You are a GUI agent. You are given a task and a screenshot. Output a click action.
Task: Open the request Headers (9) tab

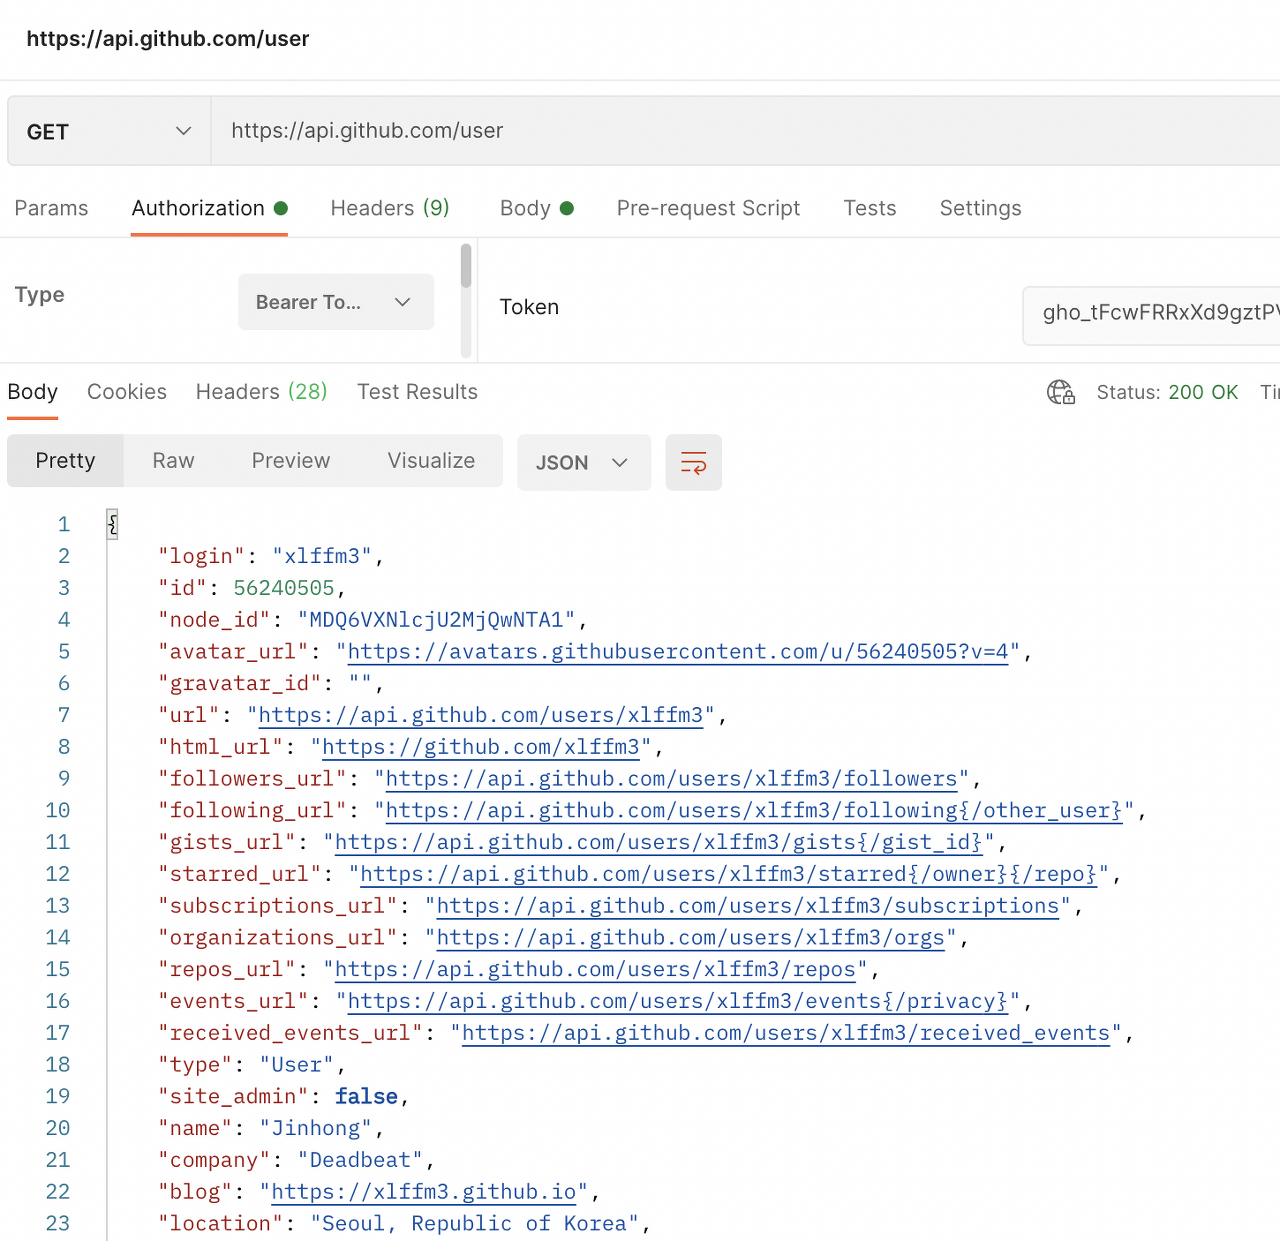pos(390,208)
